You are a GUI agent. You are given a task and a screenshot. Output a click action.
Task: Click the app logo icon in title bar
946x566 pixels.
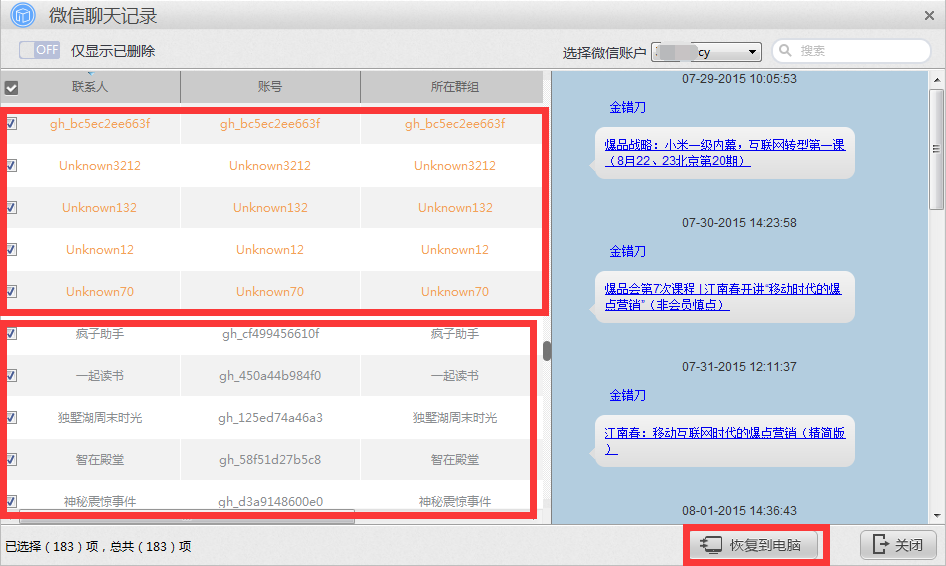[x=23, y=15]
